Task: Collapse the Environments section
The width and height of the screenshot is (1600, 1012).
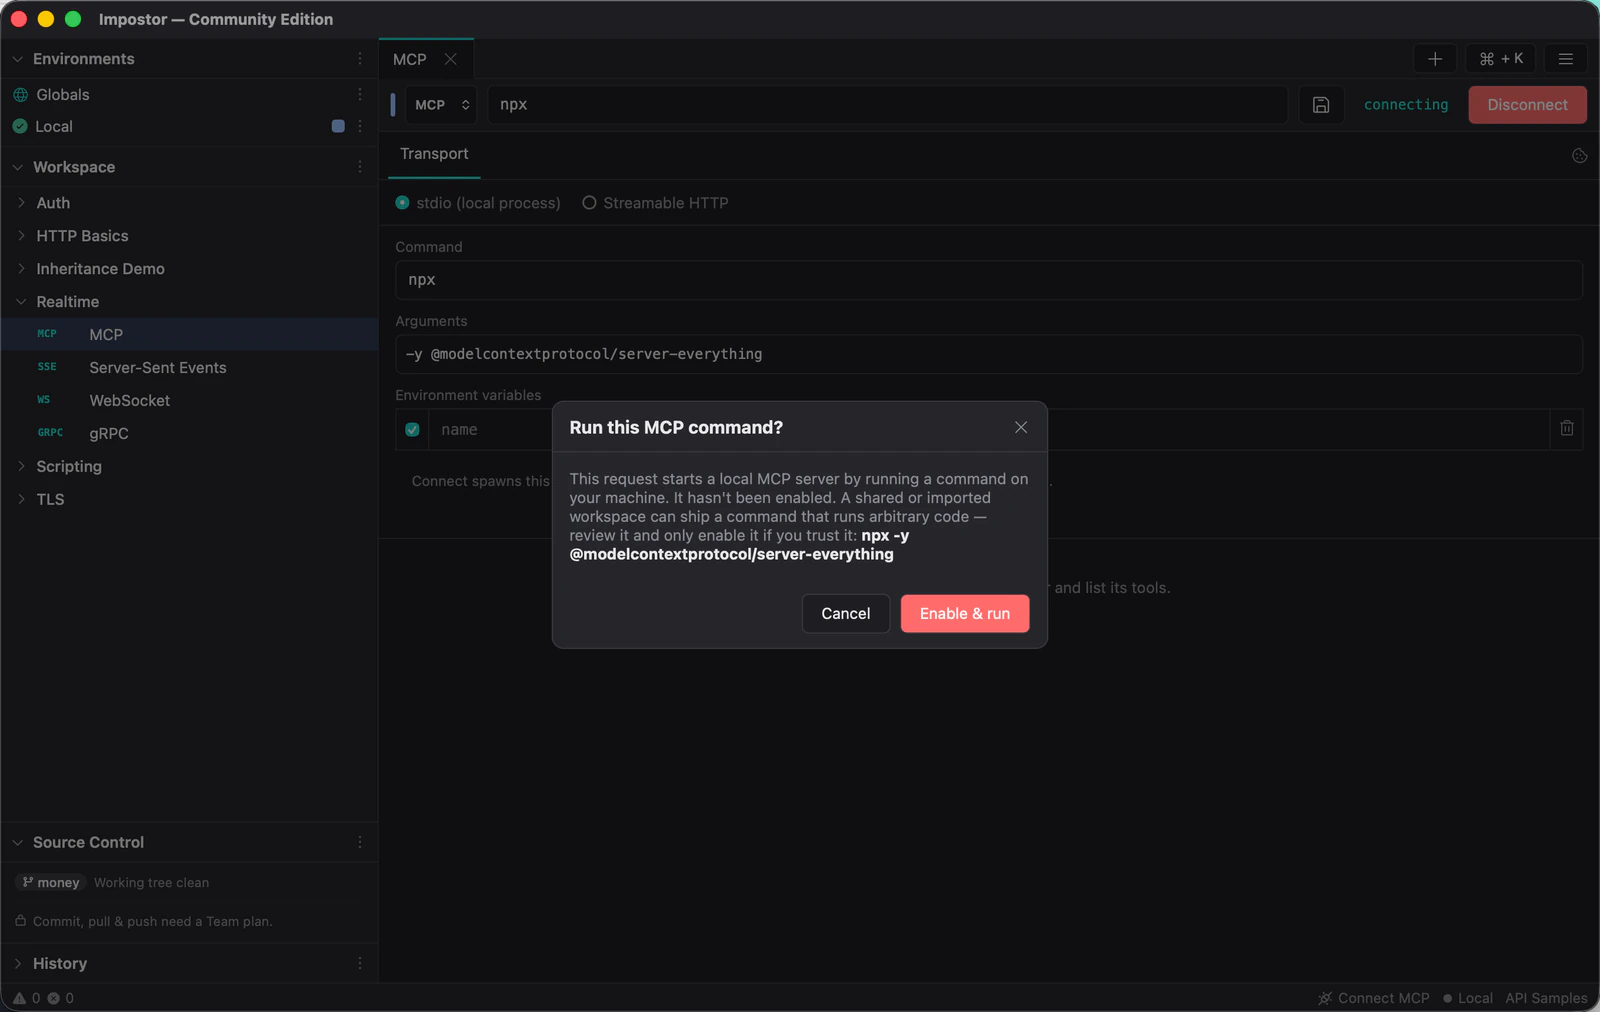Action: (x=18, y=59)
